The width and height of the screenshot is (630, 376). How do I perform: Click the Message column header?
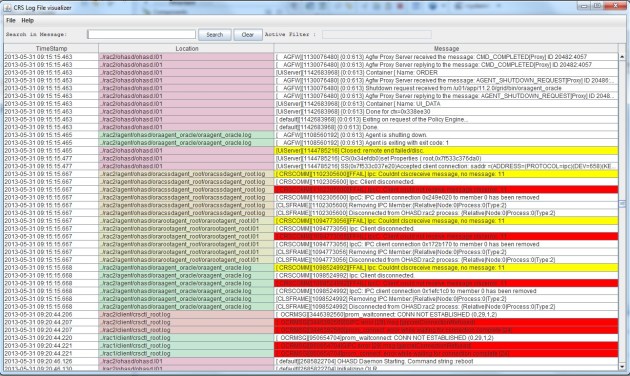coord(446,49)
